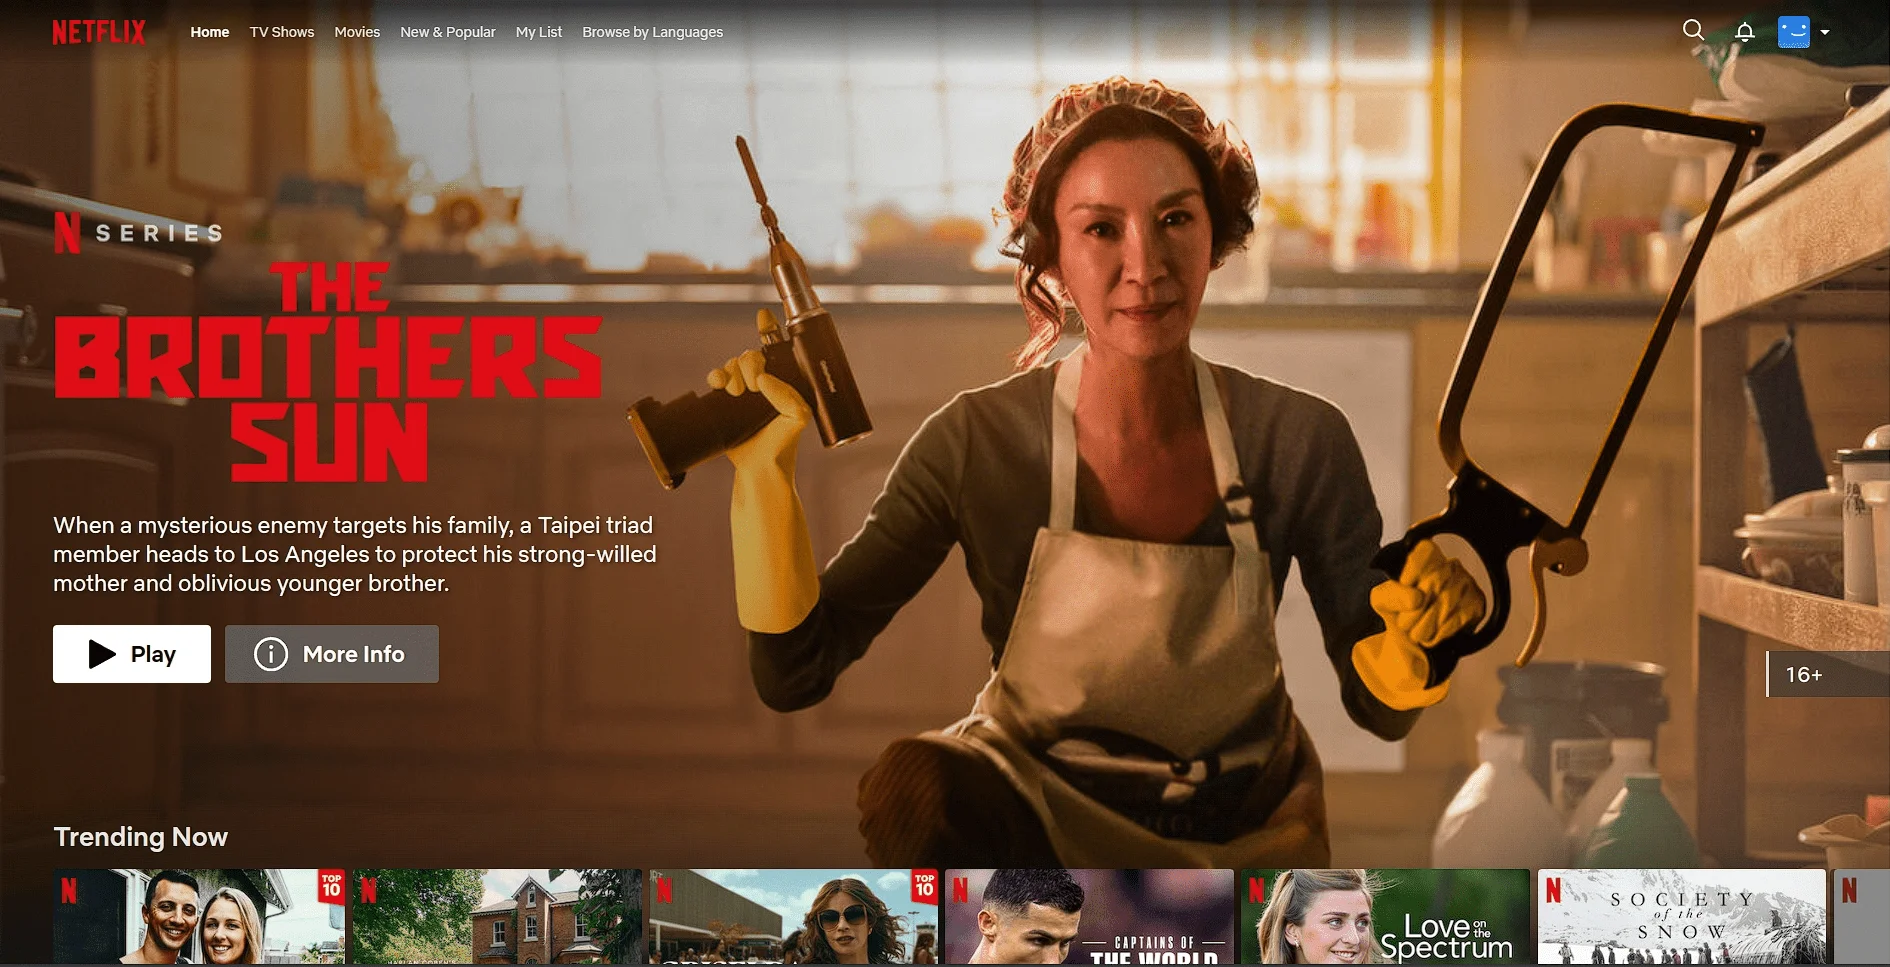Click the blue profile avatar
This screenshot has height=967, width=1890.
pos(1794,32)
